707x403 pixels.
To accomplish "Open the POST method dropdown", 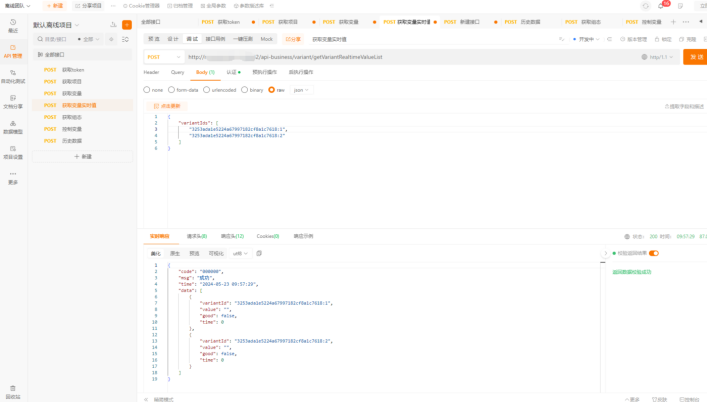I will [x=164, y=57].
